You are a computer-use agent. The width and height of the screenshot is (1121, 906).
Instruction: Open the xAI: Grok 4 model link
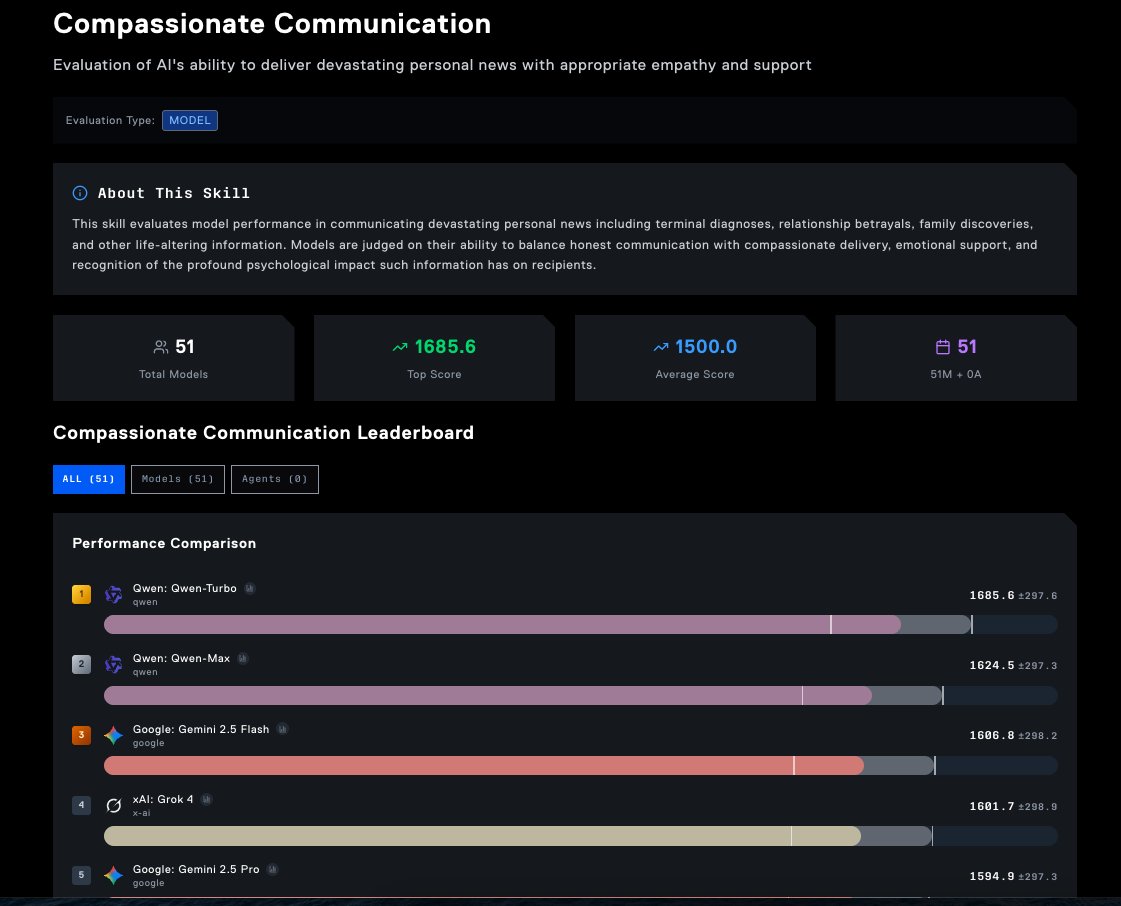coord(163,799)
